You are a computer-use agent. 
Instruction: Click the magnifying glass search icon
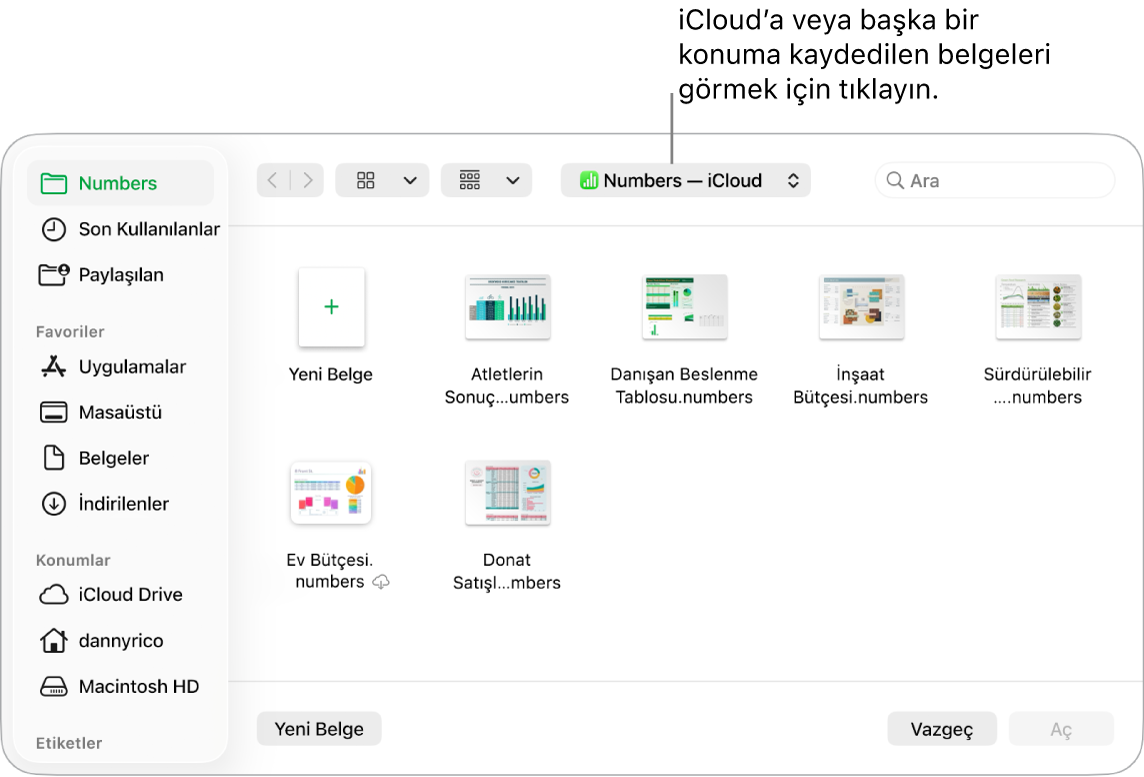[894, 180]
